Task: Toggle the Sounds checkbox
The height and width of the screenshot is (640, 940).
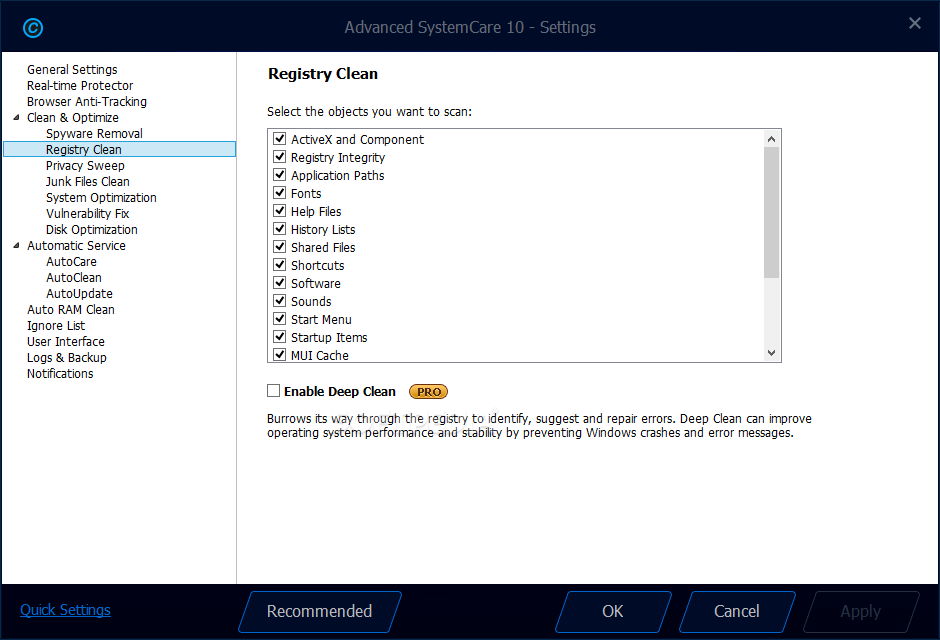Action: (x=279, y=301)
